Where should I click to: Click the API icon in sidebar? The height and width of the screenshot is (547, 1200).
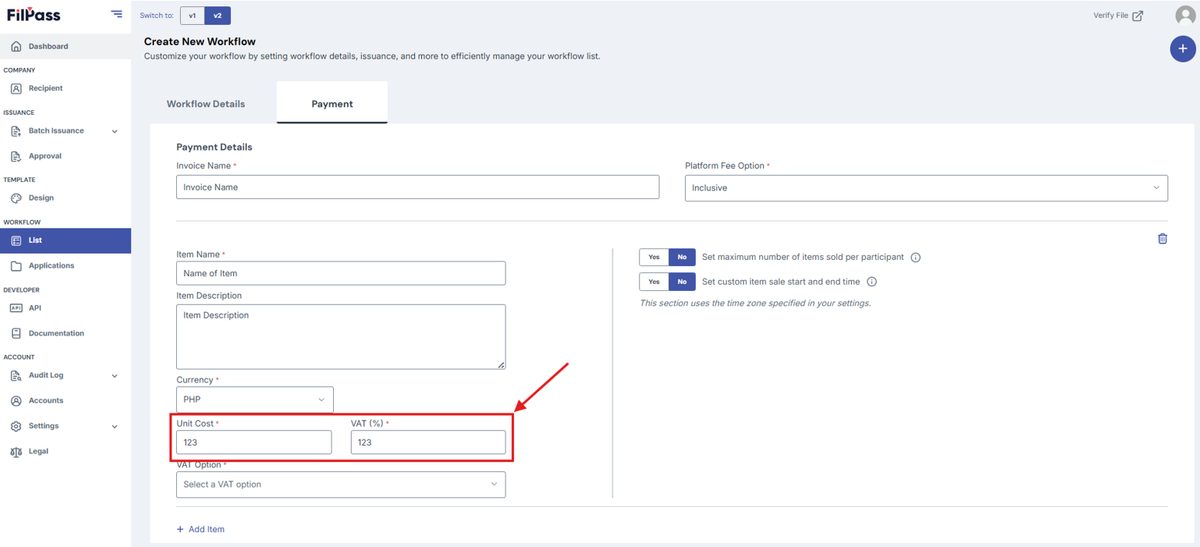[16, 308]
